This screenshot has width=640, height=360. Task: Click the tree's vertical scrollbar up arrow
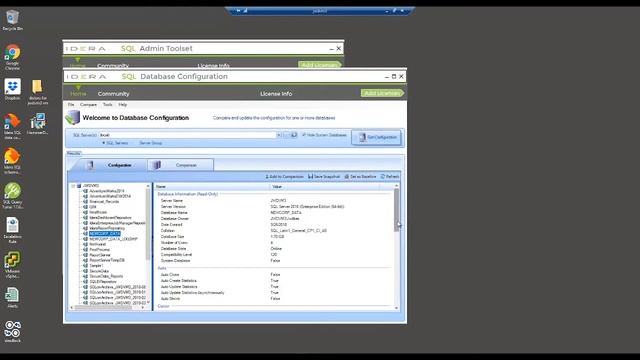tap(148, 186)
